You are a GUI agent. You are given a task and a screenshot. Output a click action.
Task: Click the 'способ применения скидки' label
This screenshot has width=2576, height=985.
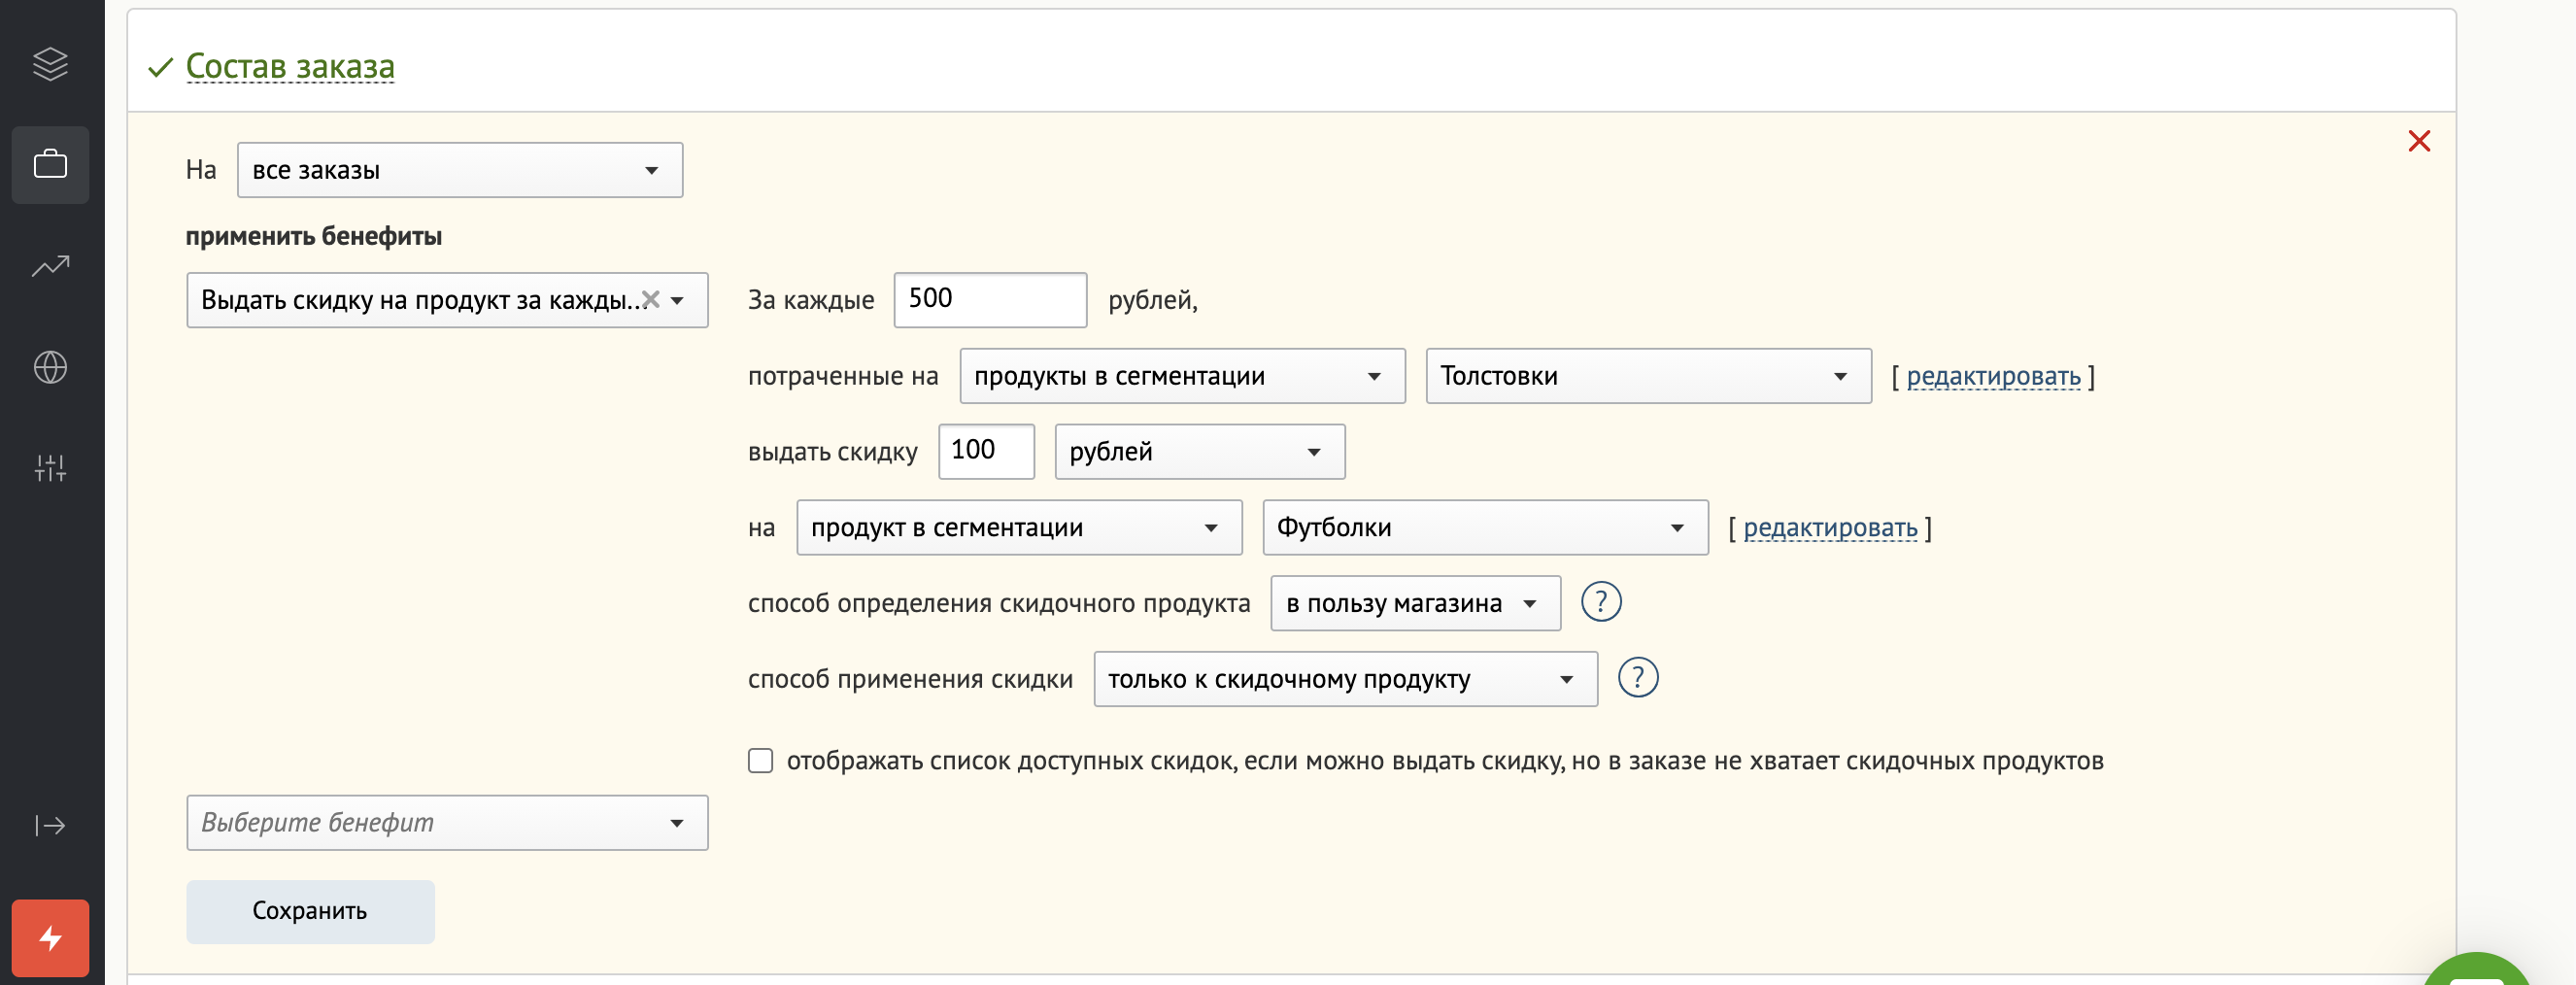click(x=910, y=679)
